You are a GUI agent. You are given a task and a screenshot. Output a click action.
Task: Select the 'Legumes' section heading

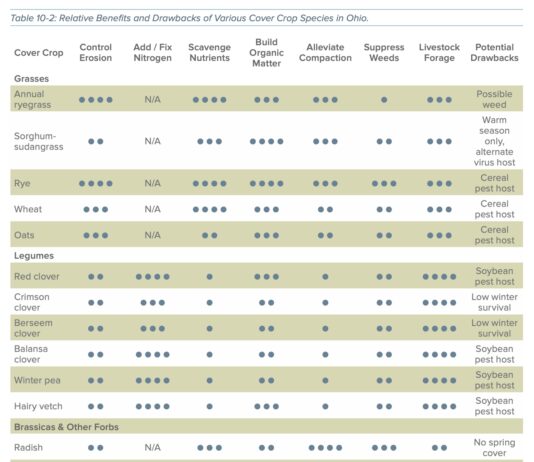(x=34, y=256)
